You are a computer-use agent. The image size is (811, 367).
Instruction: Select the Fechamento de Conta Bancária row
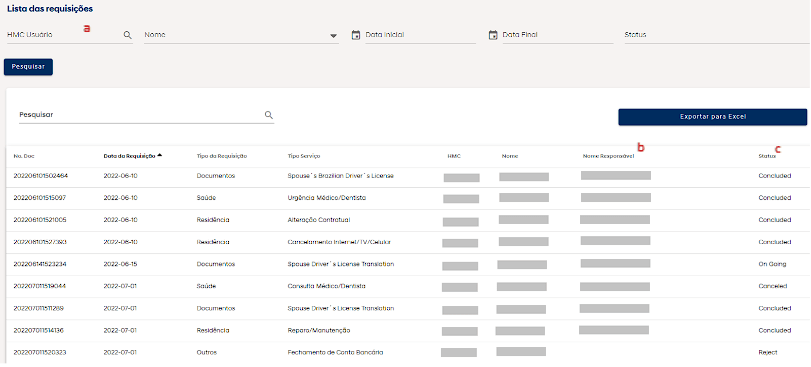coord(406,353)
